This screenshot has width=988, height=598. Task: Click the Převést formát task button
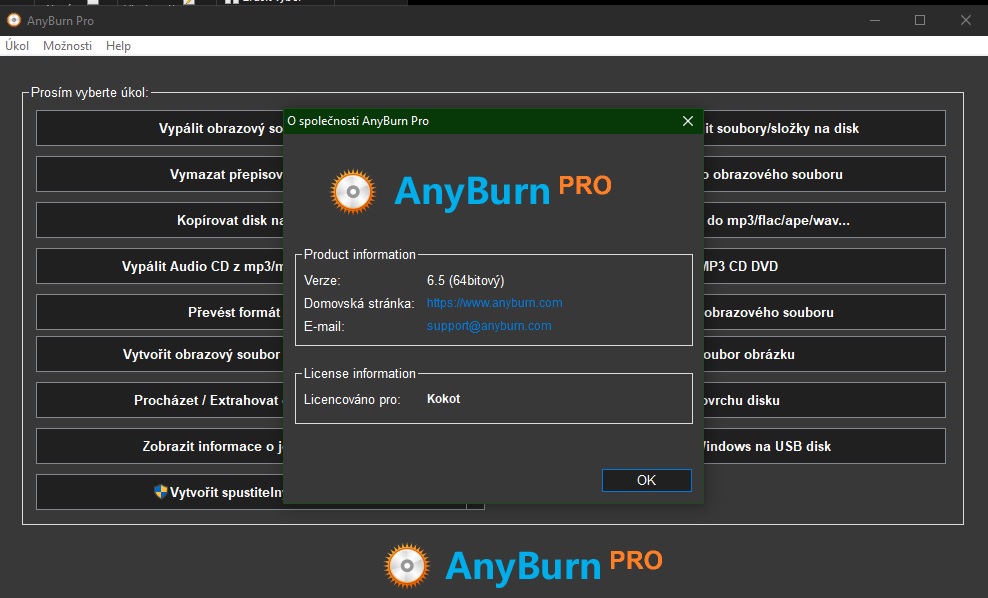(x=160, y=312)
